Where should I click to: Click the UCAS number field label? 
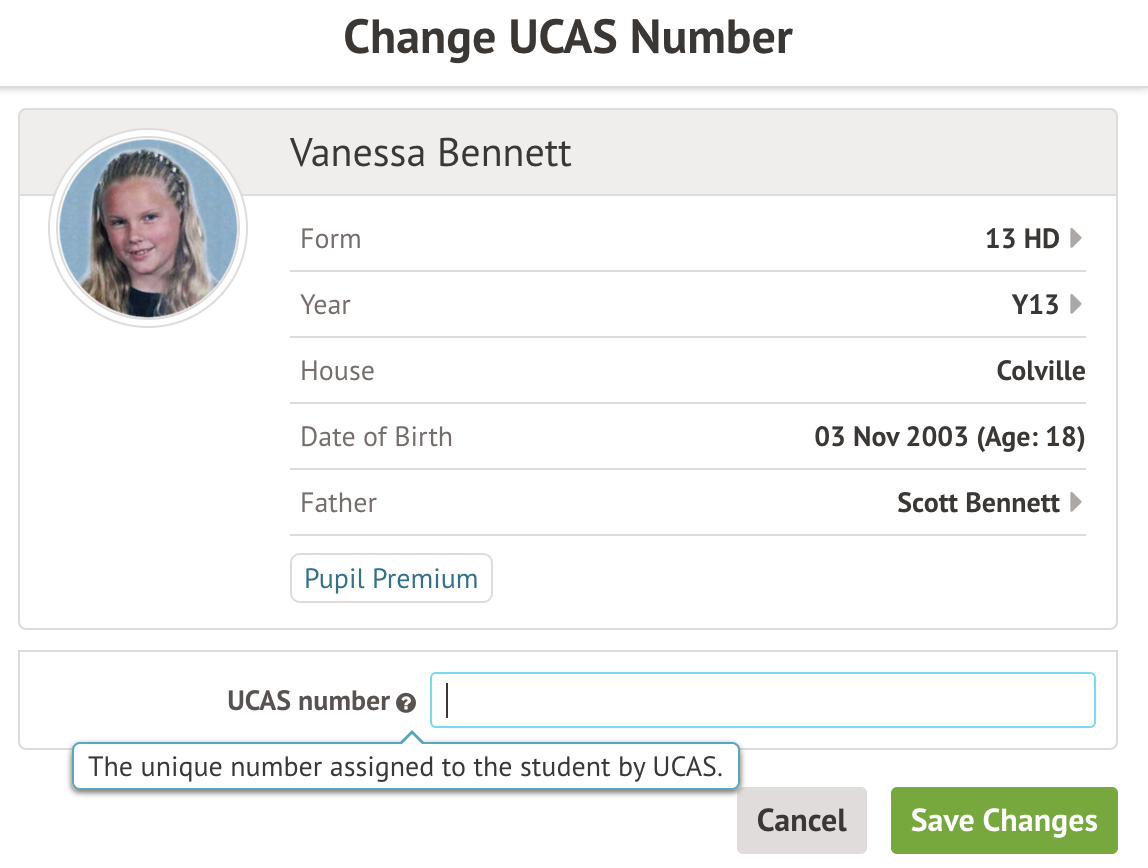[x=308, y=702]
